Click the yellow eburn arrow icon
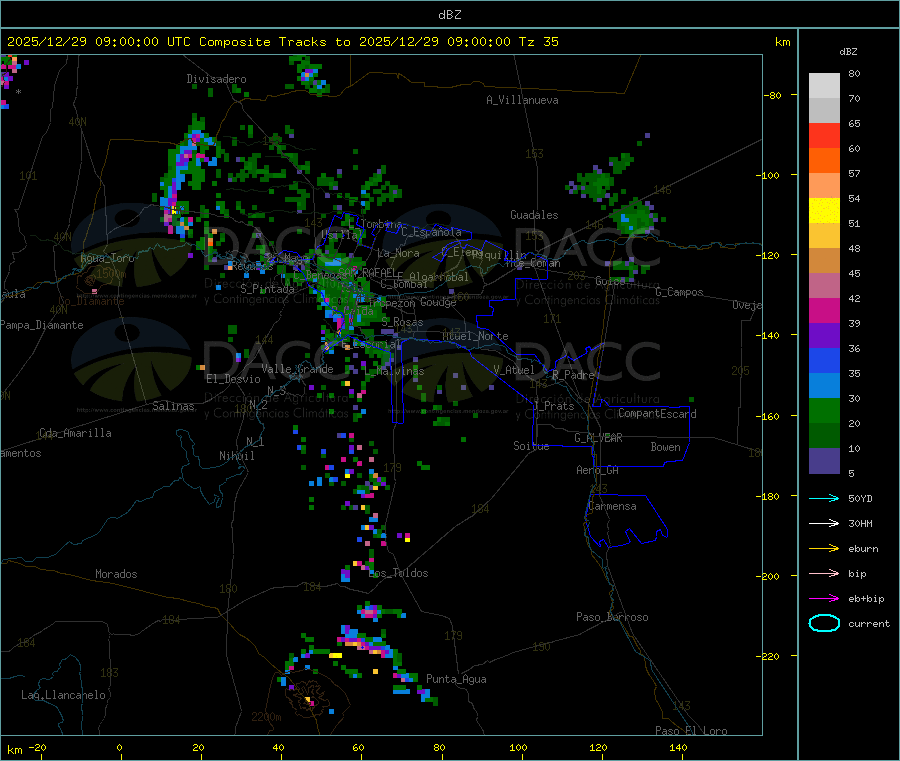The height and width of the screenshot is (761, 900). 824,549
